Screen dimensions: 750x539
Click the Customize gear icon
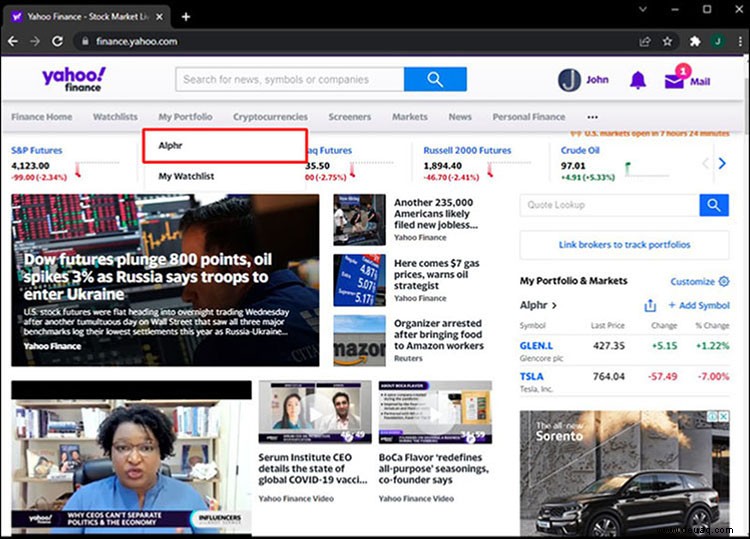(724, 281)
